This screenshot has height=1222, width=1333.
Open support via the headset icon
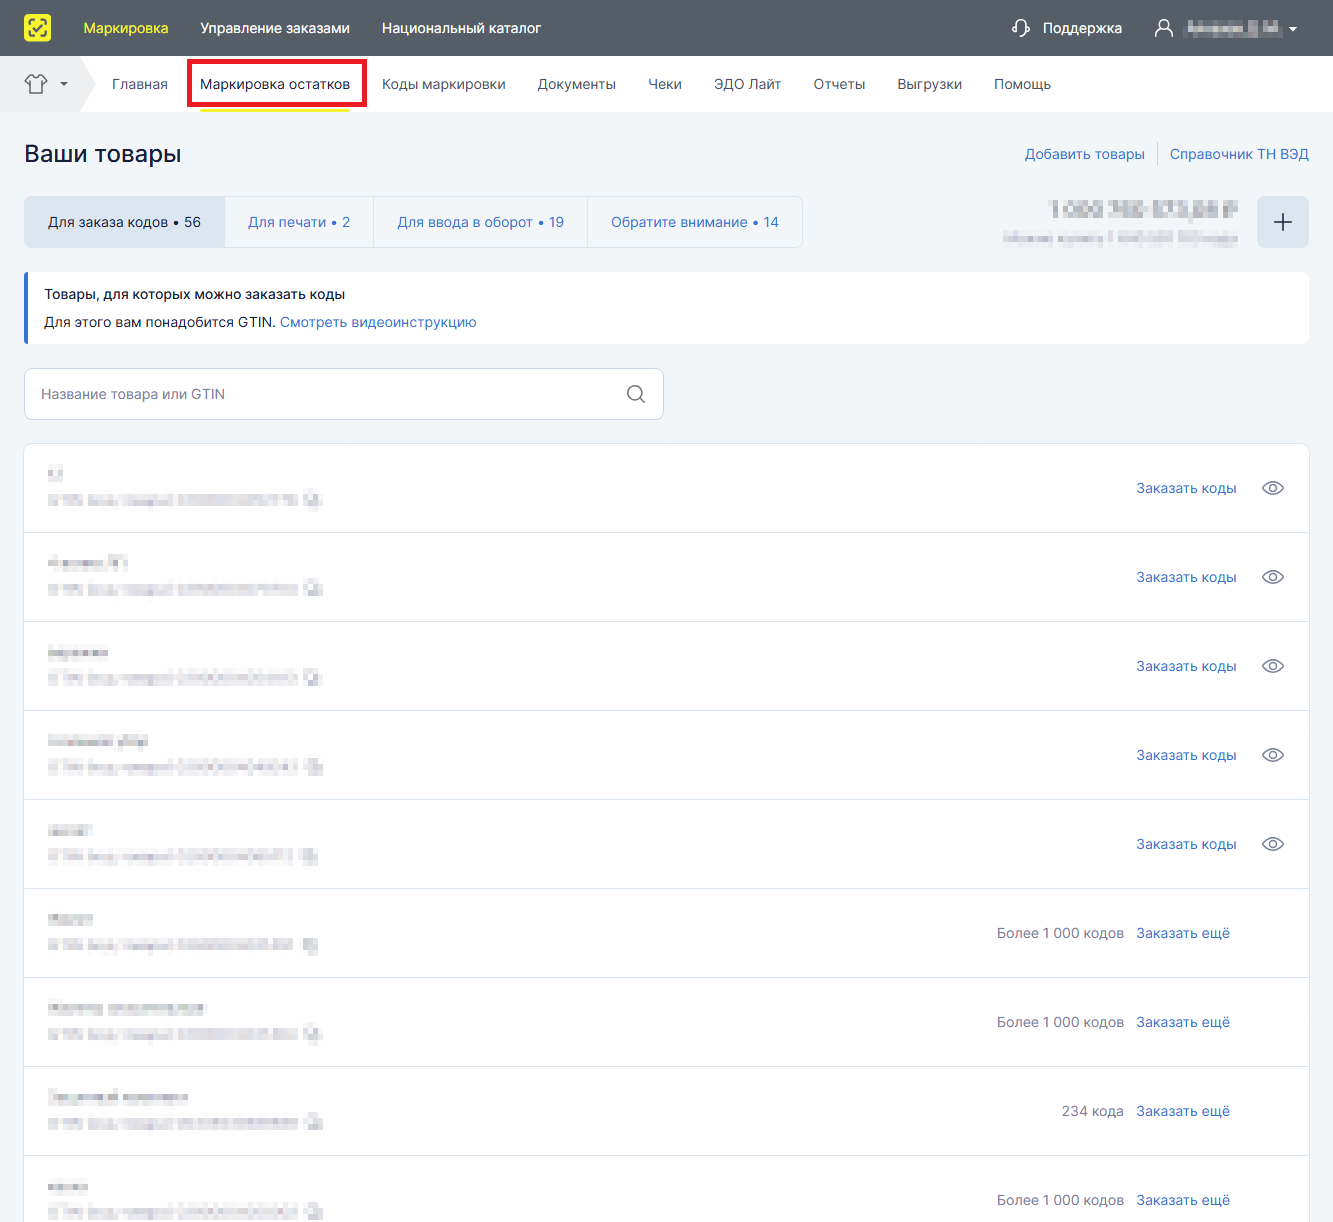pyautogui.click(x=1020, y=28)
